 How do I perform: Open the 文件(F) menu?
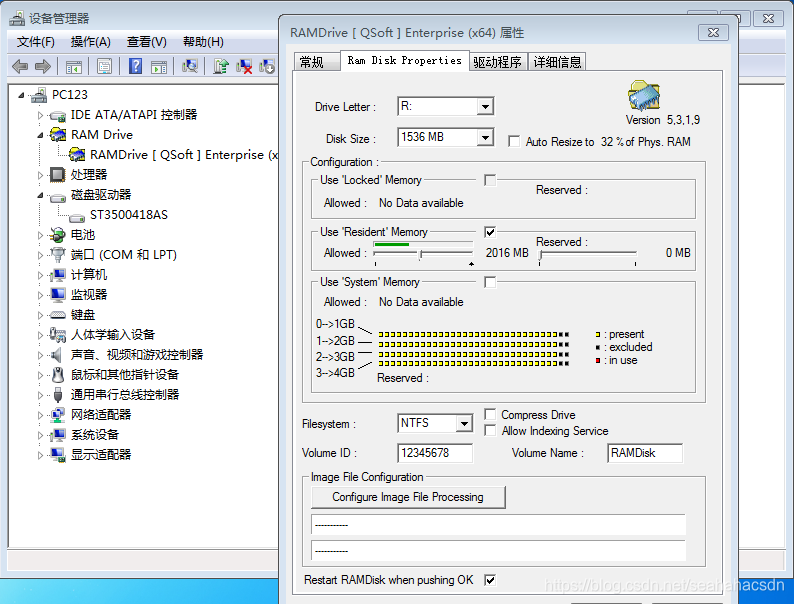[35, 42]
